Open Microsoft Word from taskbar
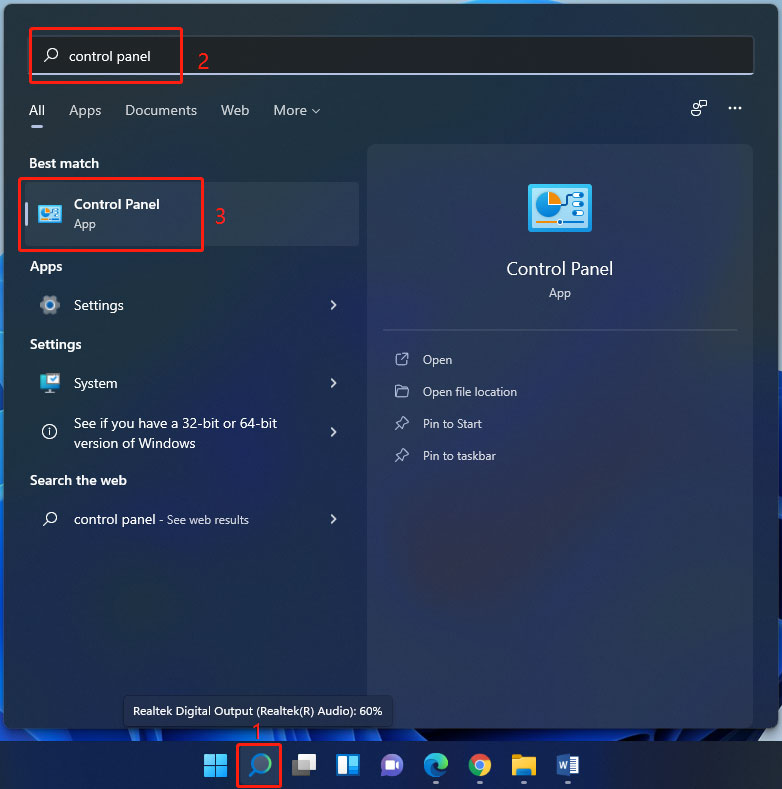 (568, 765)
